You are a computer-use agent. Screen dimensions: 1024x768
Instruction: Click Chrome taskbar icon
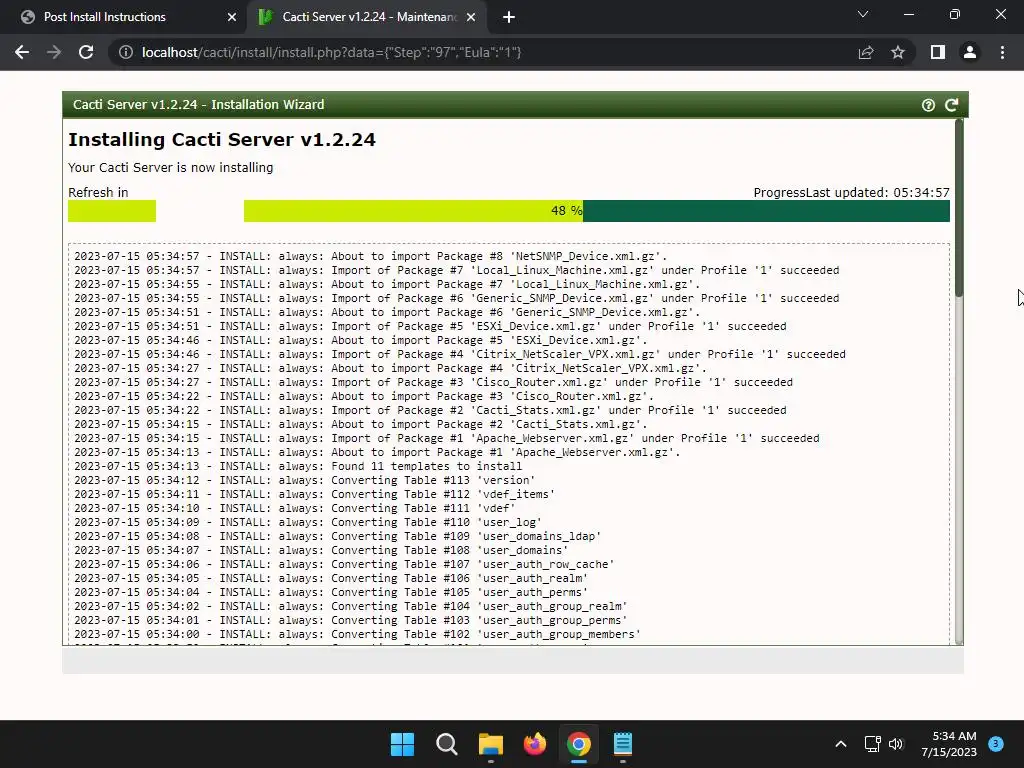point(579,744)
